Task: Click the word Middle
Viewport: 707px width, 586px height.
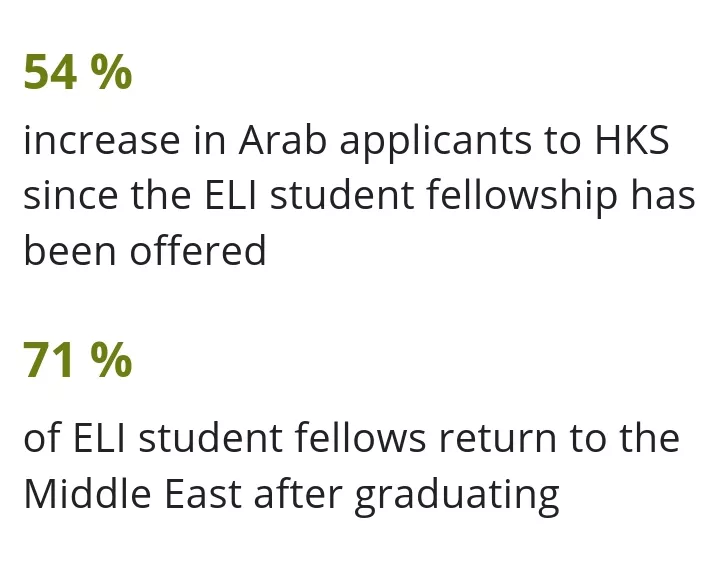Action: (87, 493)
